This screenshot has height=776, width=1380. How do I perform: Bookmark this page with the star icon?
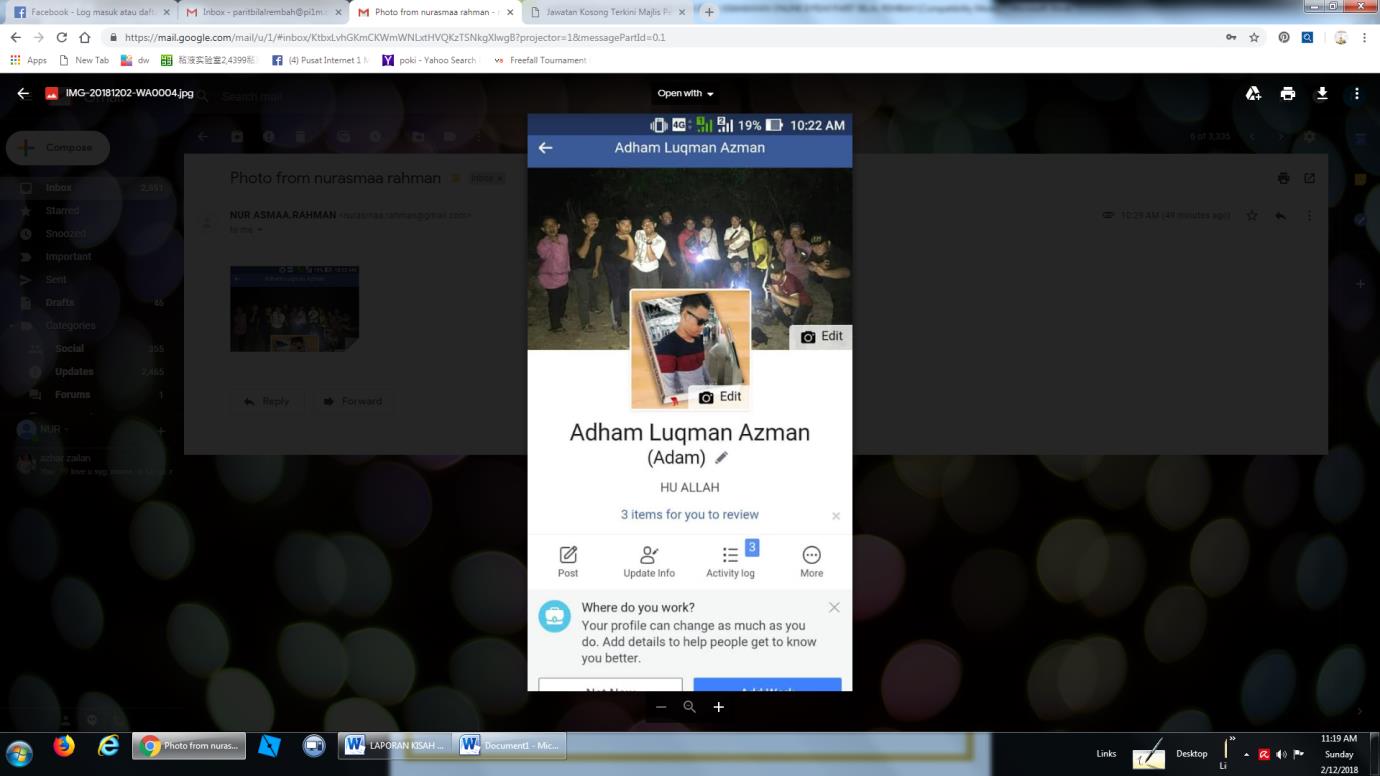coord(1254,37)
